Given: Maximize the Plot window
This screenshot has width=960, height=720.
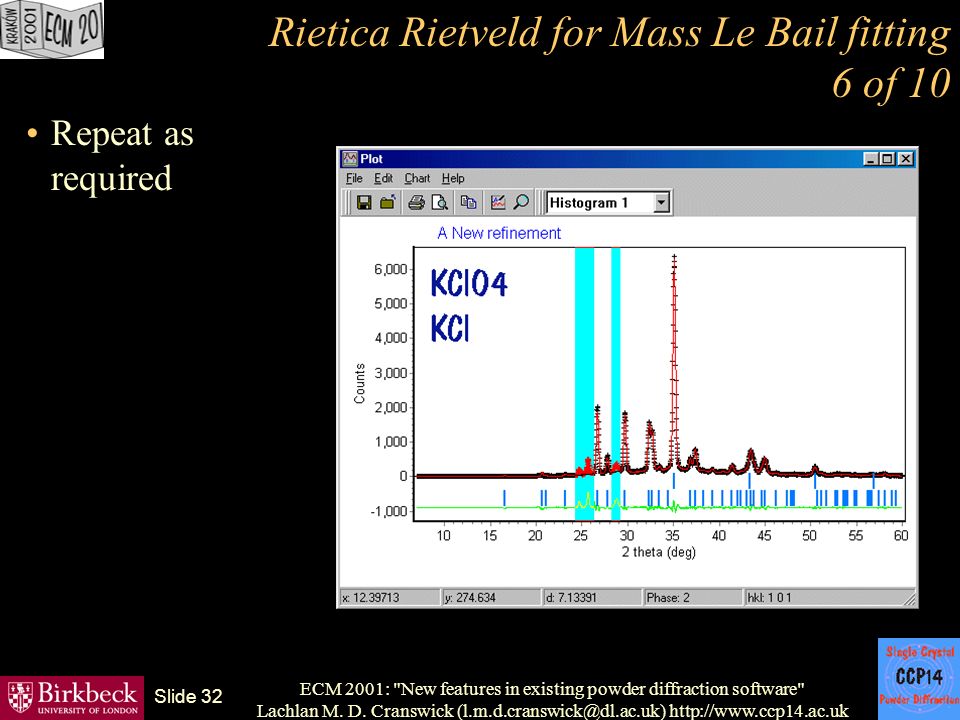Looking at the screenshot, I should [x=887, y=159].
